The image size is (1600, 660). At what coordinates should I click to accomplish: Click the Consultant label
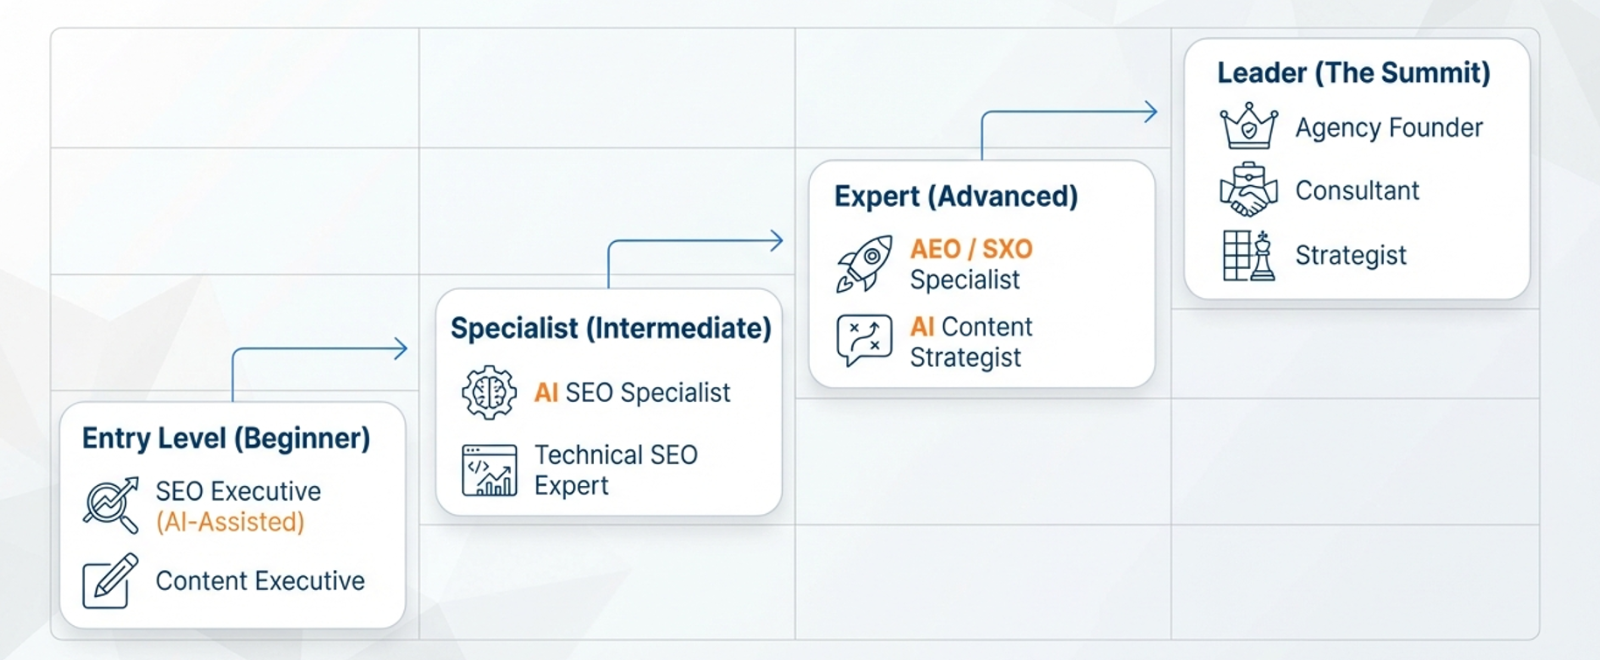(1357, 191)
